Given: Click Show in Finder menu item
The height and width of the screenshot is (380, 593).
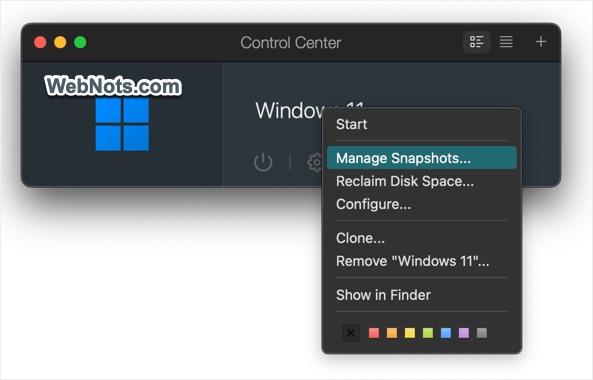Looking at the screenshot, I should click(422, 295).
